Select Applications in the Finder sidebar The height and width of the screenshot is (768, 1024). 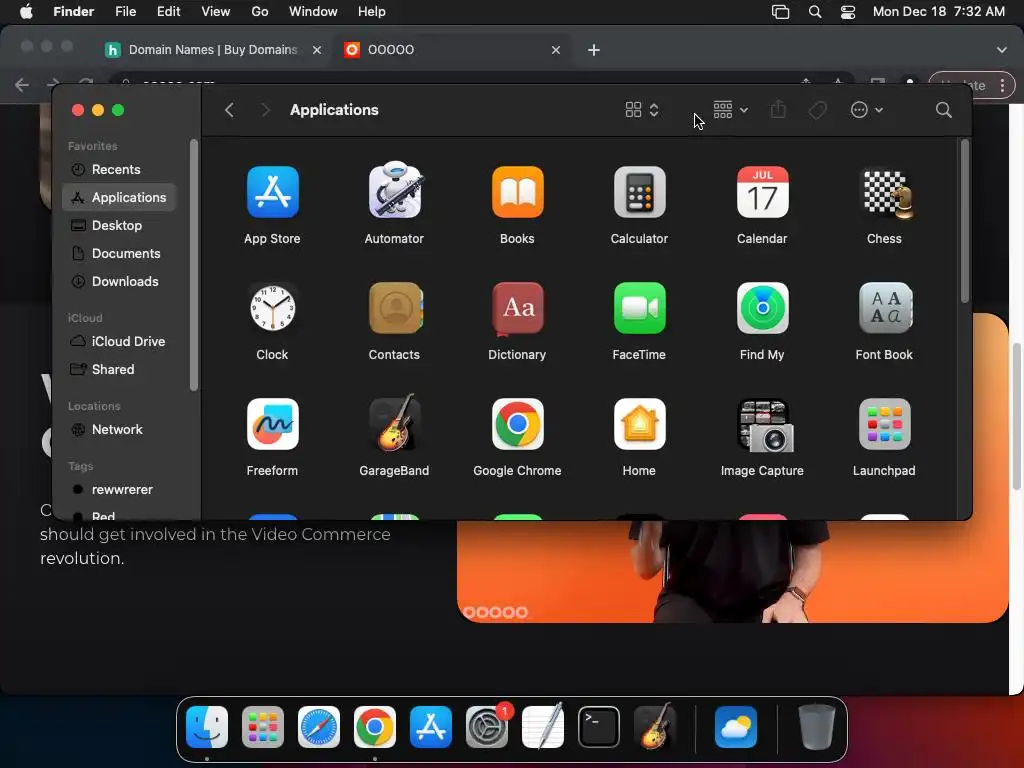point(119,197)
